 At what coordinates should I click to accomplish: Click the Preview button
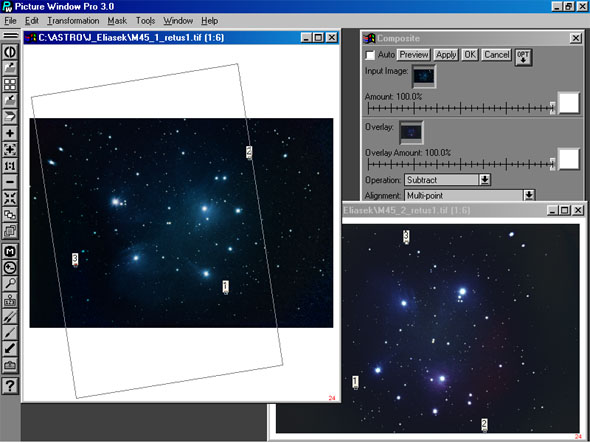(414, 55)
